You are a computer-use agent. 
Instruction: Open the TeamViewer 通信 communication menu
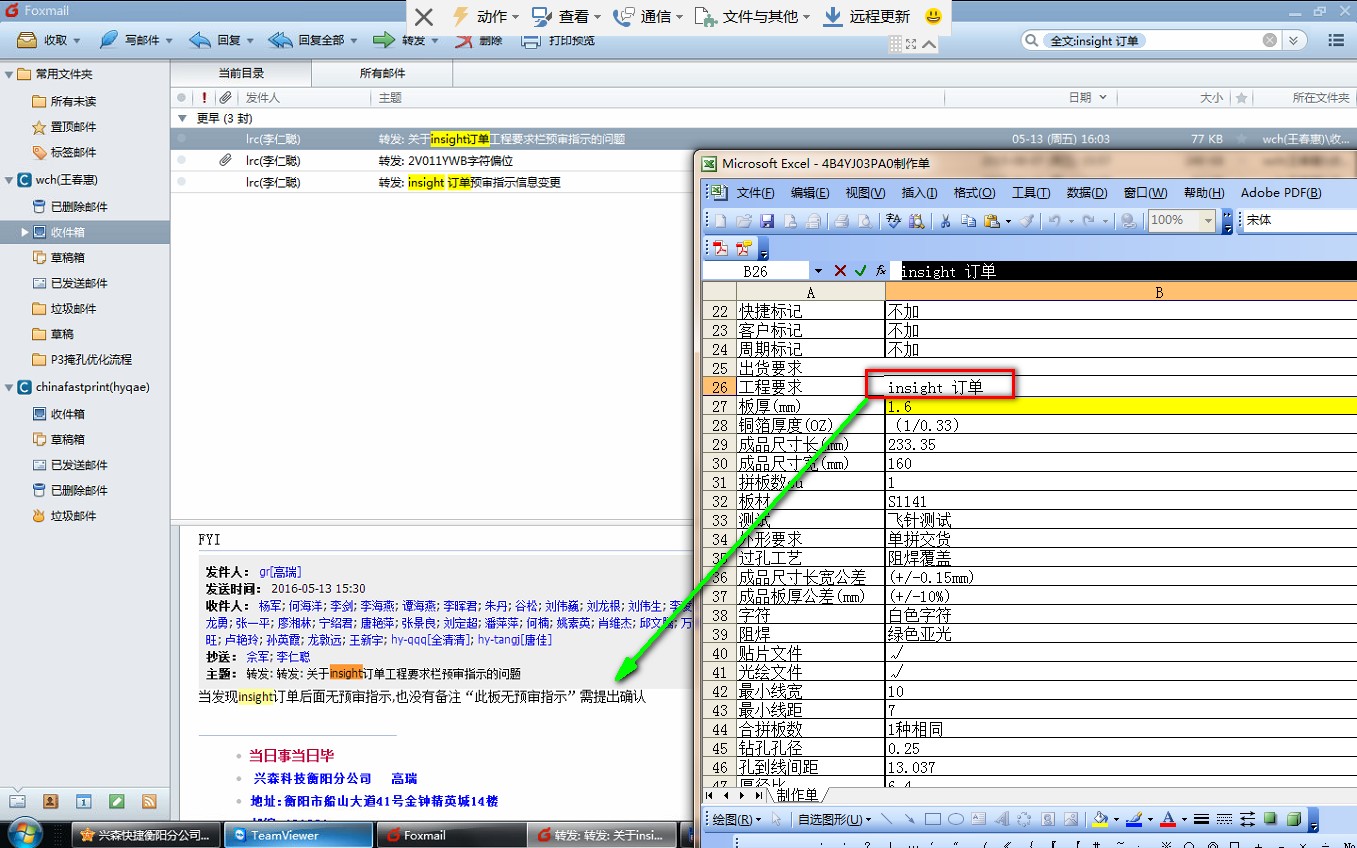pyautogui.click(x=647, y=17)
